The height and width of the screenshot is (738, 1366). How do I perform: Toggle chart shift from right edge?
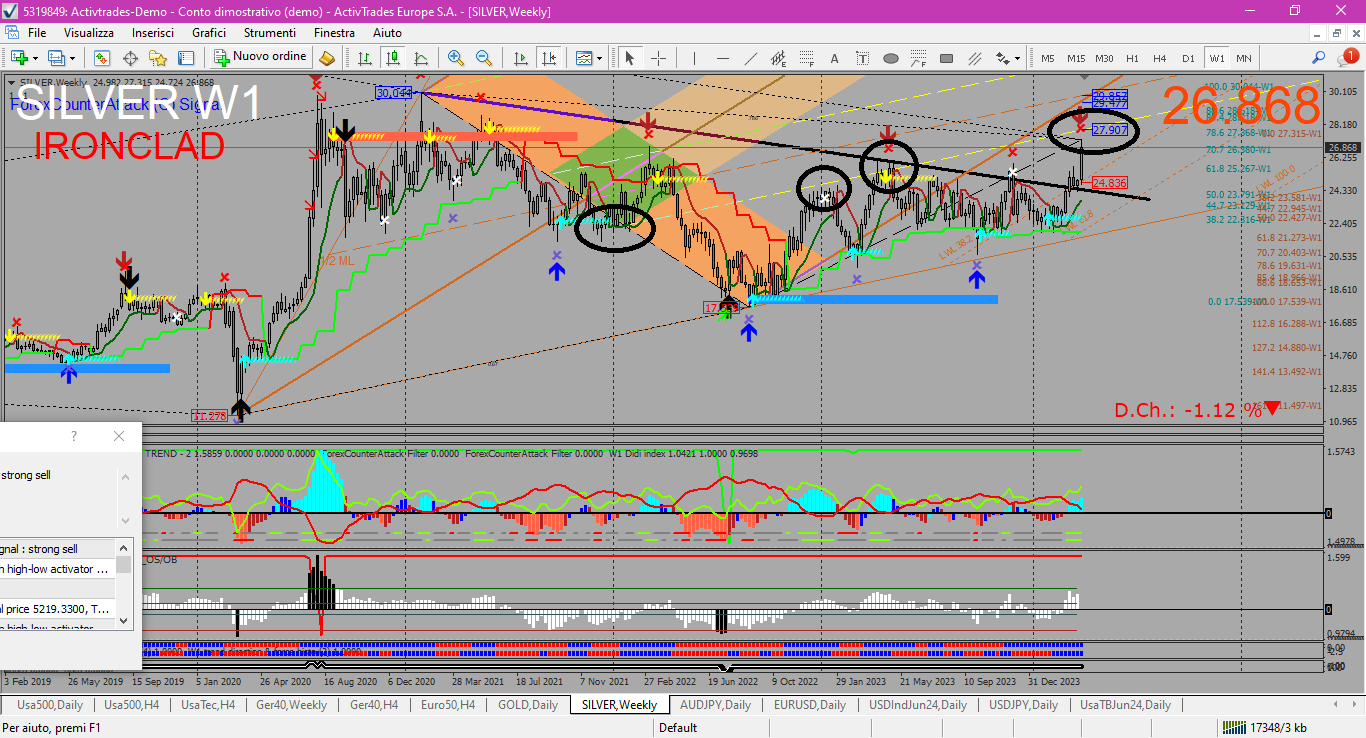pos(549,58)
